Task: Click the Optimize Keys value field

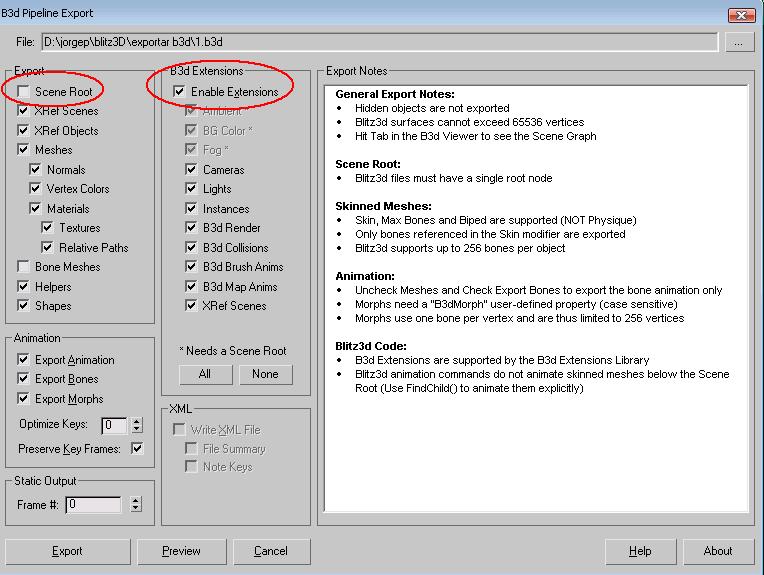Action: (115, 425)
